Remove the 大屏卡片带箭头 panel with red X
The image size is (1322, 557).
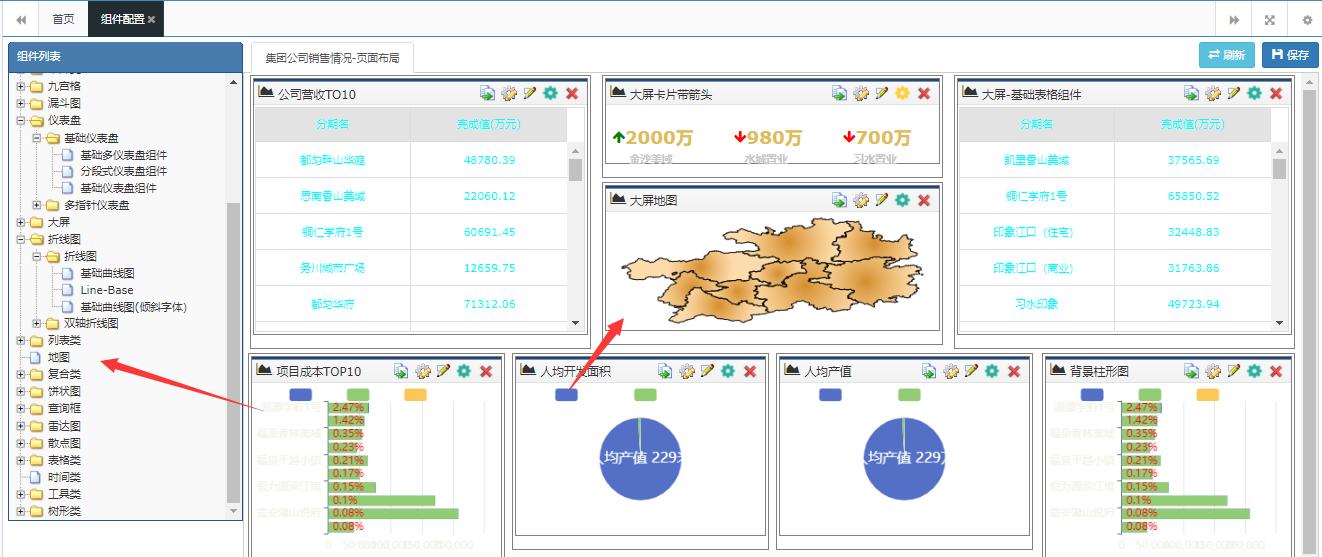point(924,93)
